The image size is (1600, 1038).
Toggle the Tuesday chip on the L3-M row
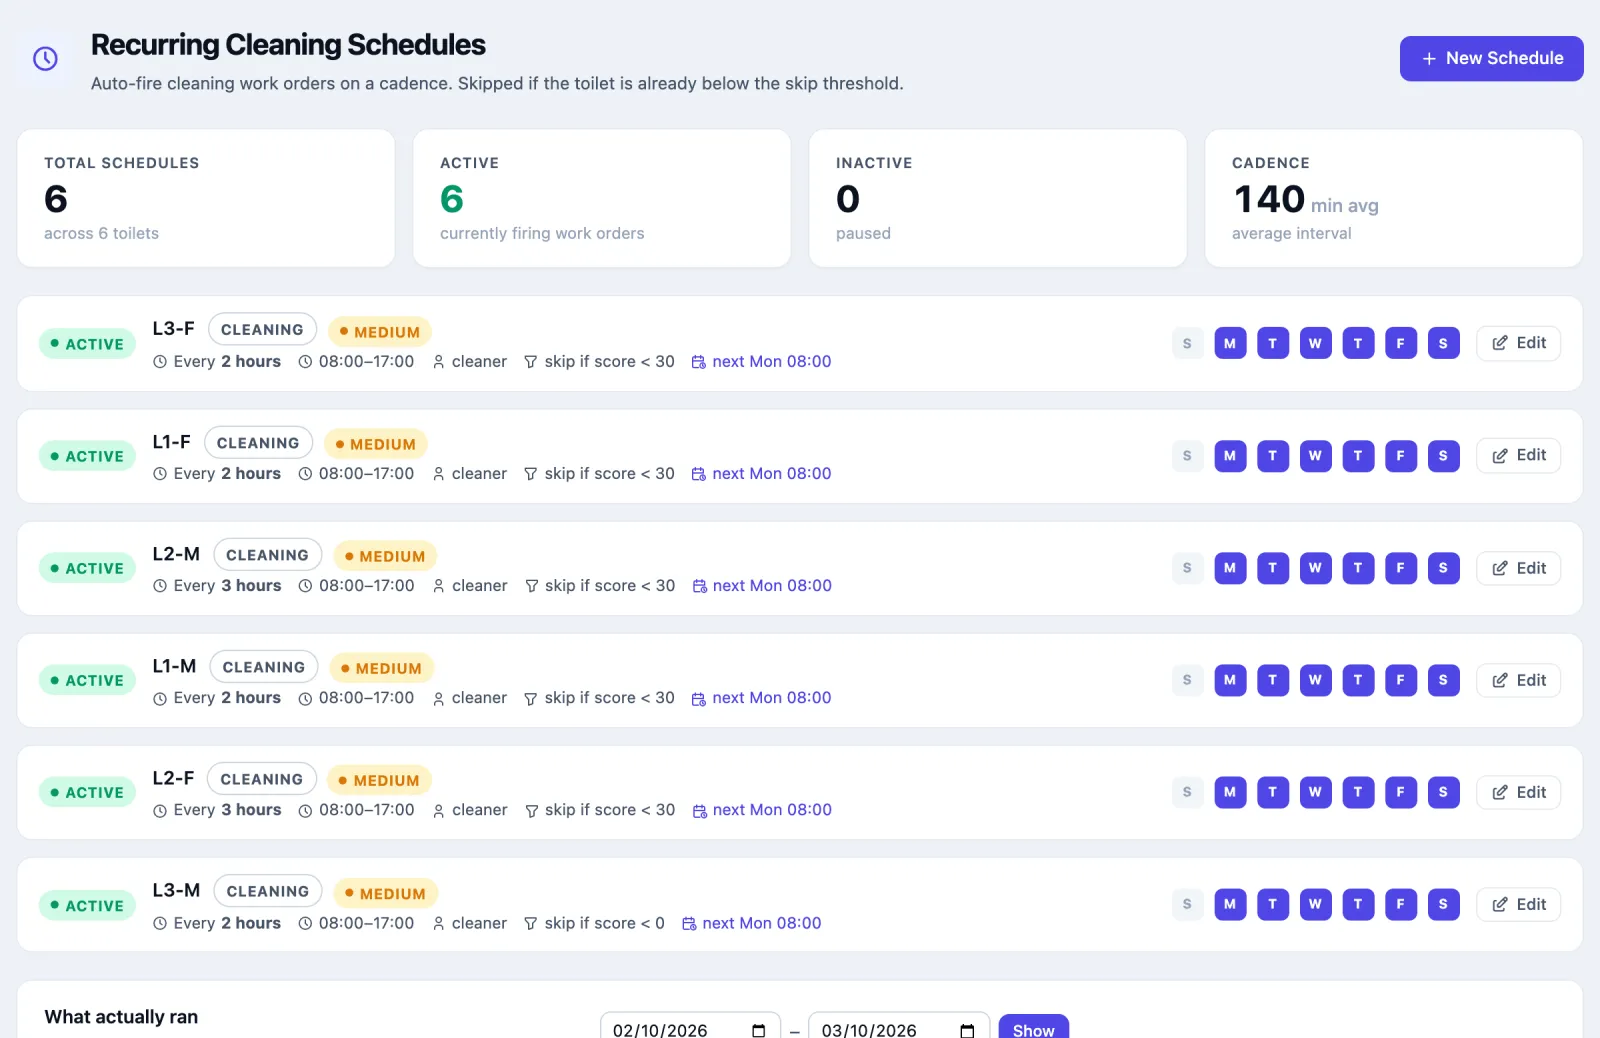(1272, 904)
